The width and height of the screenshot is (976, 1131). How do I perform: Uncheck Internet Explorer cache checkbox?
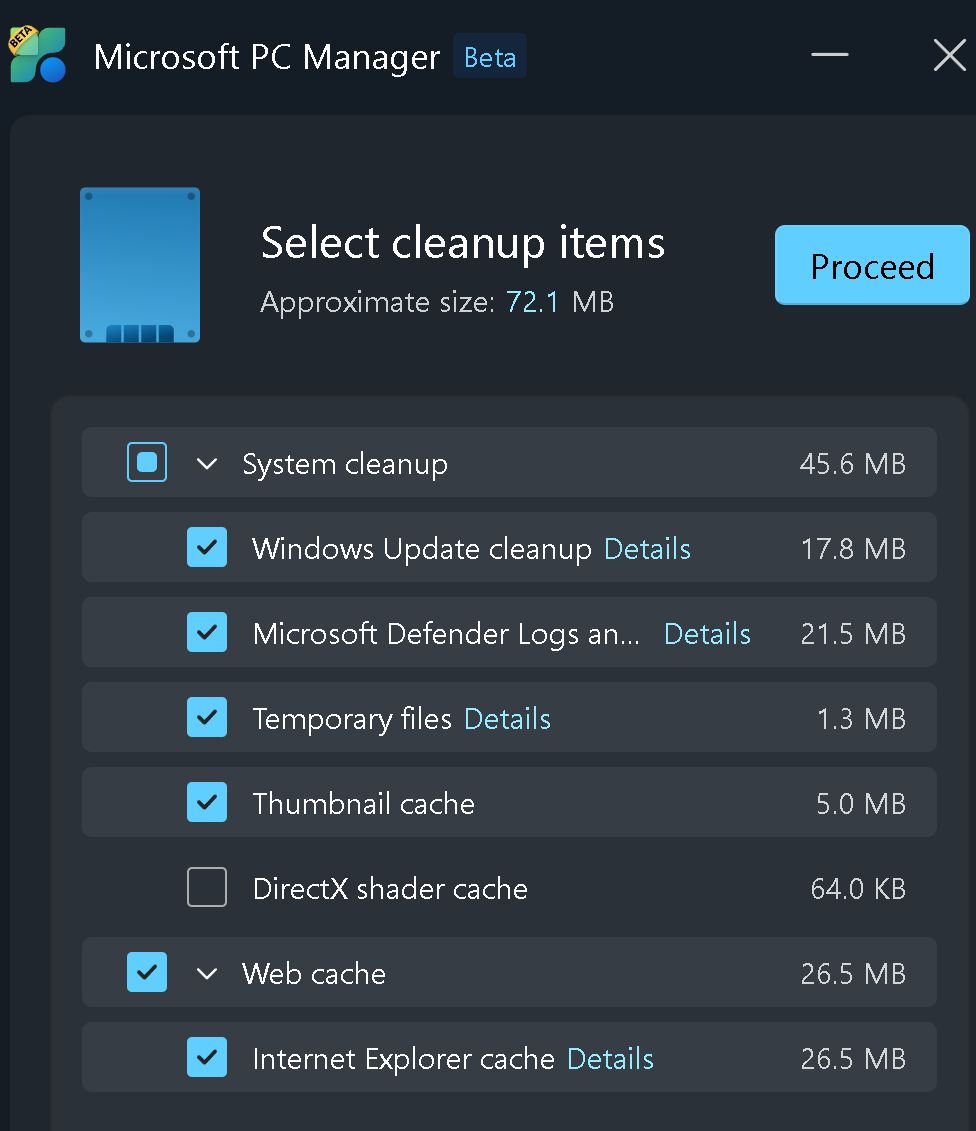point(207,1057)
